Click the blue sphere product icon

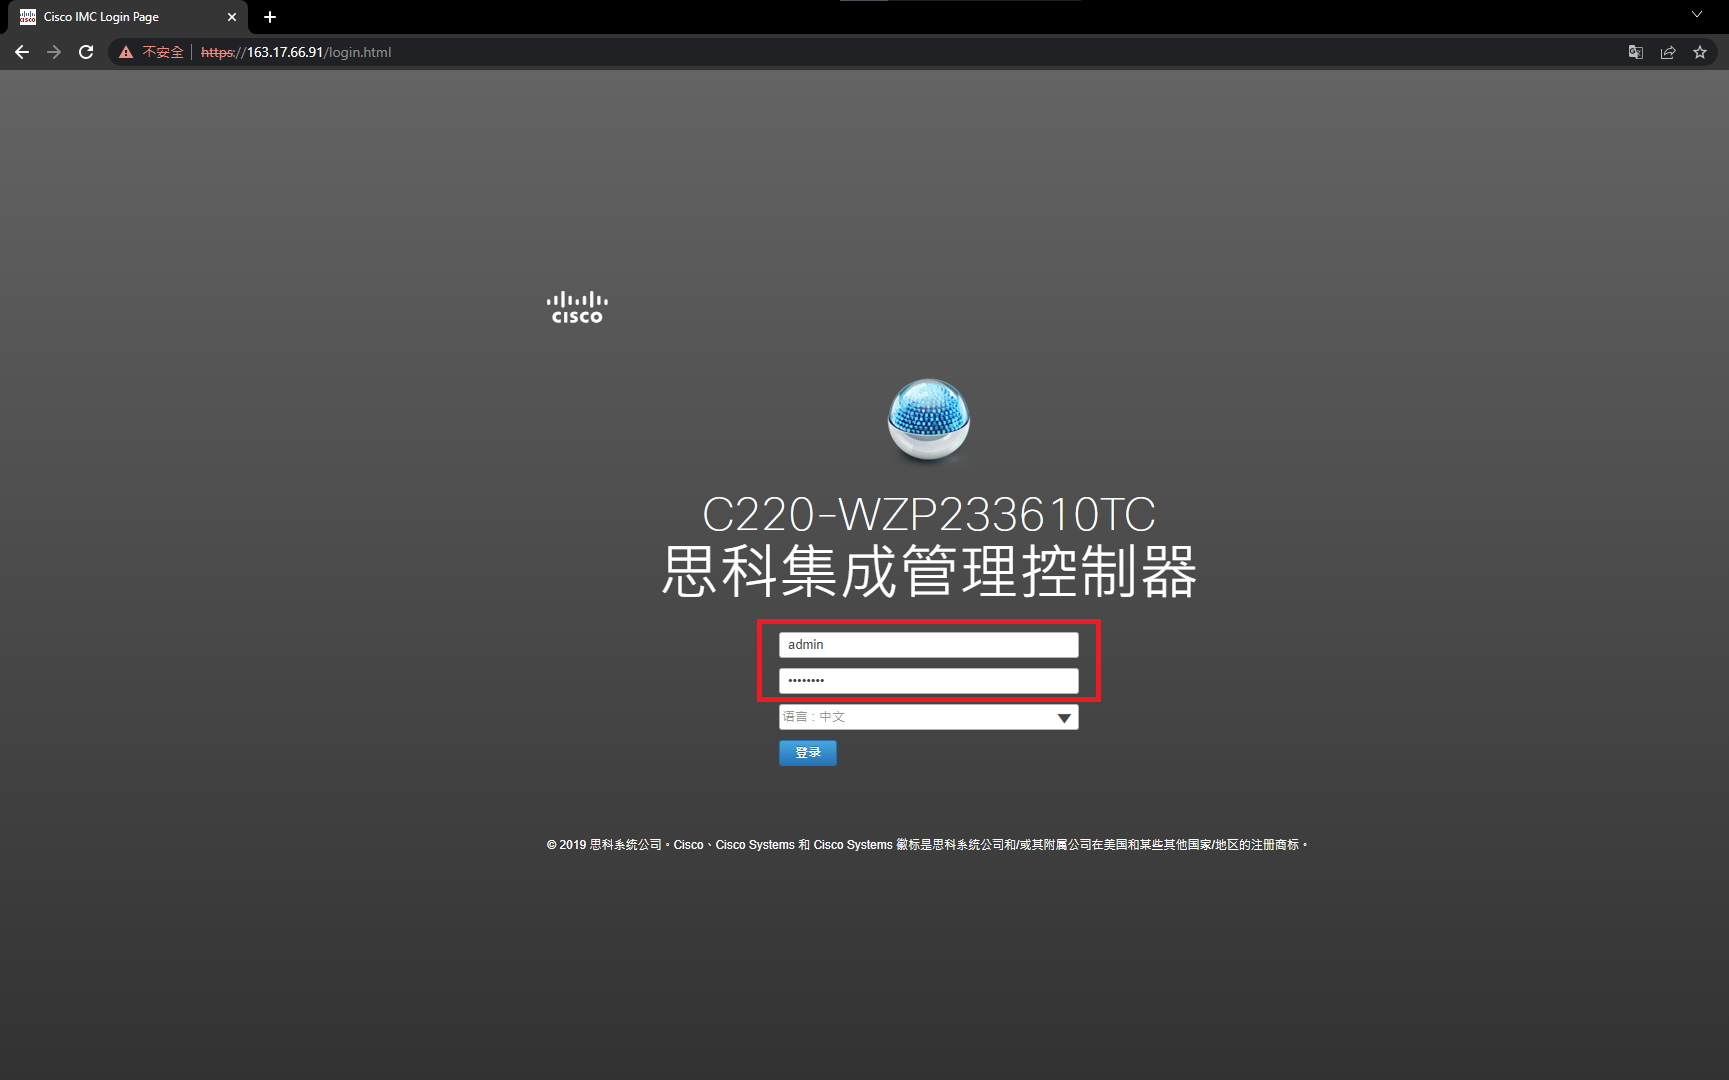pos(929,420)
